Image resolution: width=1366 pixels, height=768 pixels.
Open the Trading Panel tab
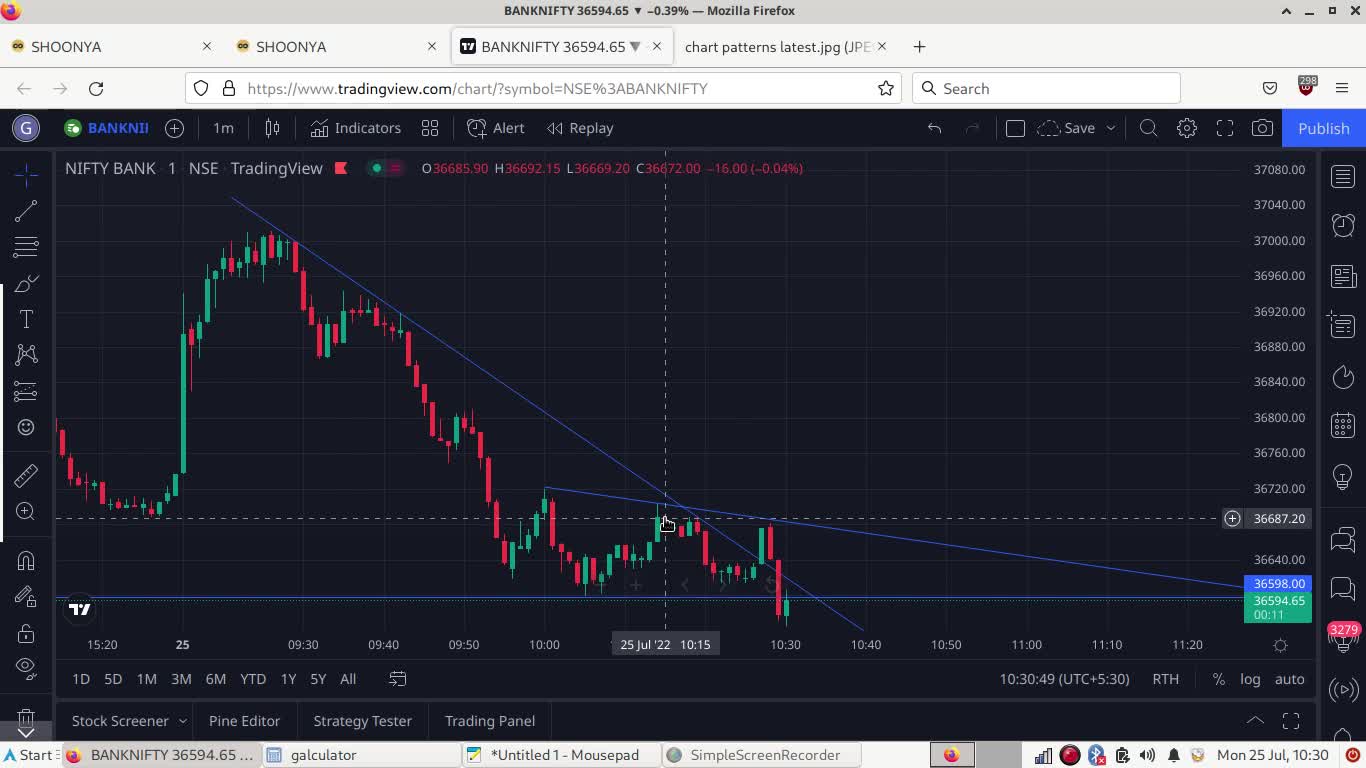coord(490,721)
